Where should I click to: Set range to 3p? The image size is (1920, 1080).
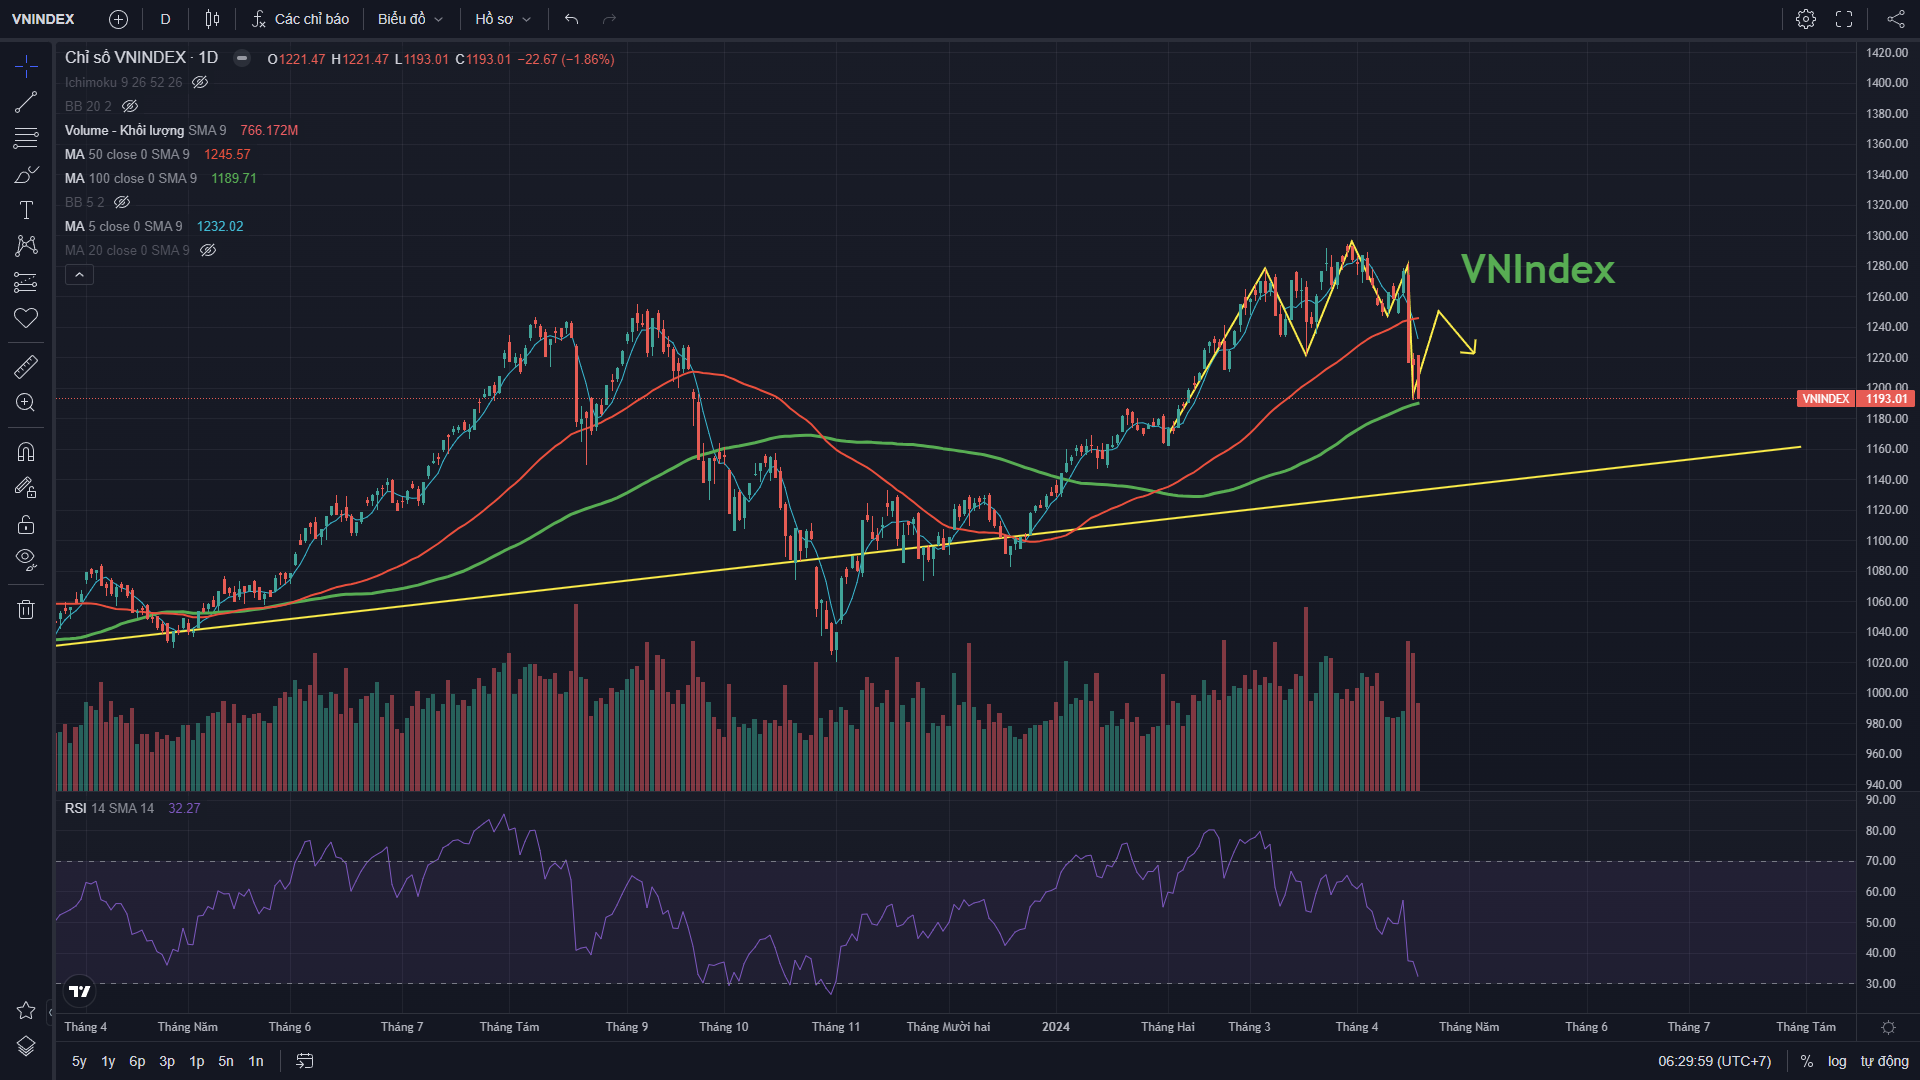pos(167,1061)
